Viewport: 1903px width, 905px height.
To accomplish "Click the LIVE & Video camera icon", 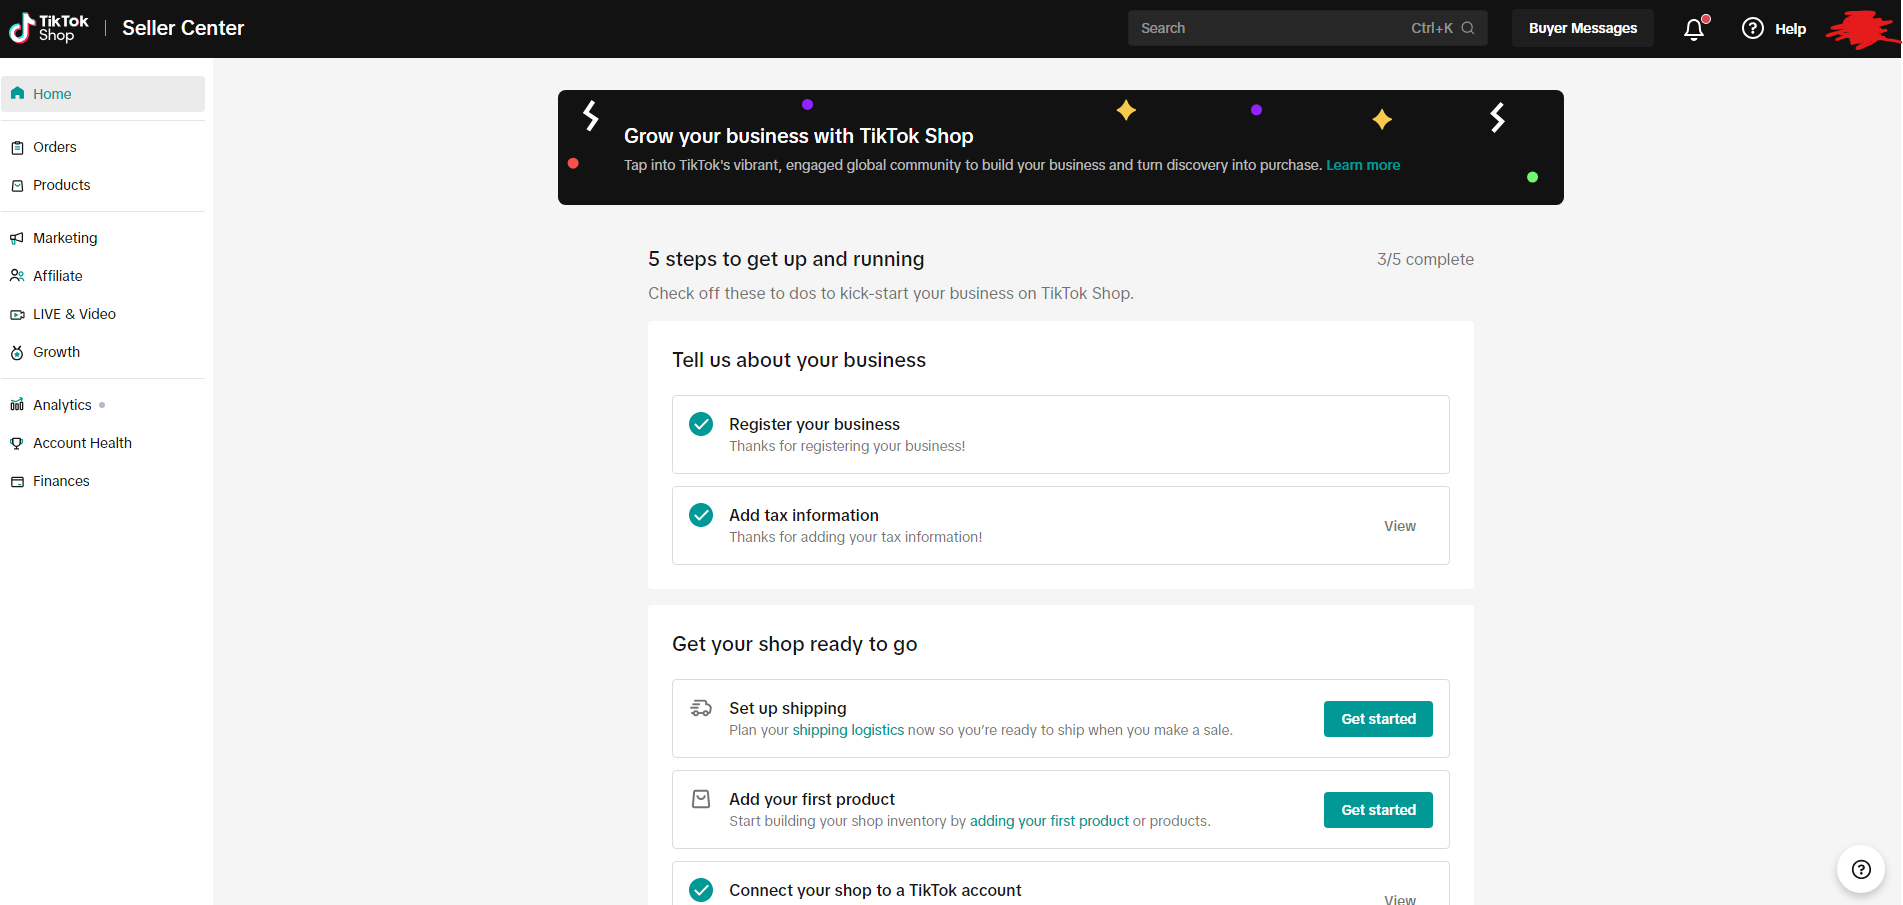I will coord(17,314).
